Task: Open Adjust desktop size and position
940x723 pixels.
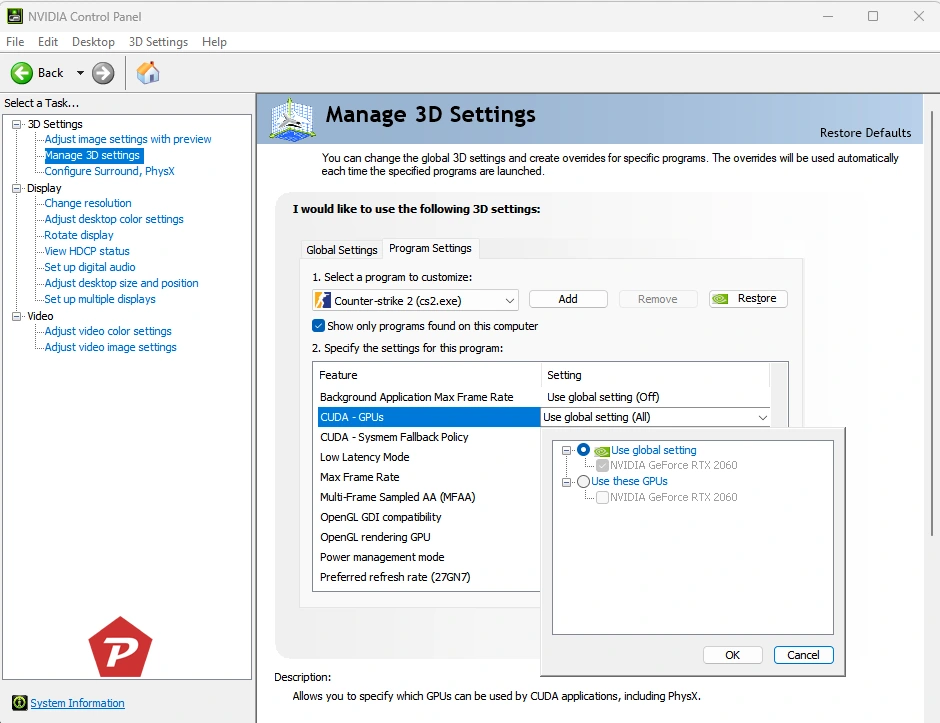Action: pos(121,283)
